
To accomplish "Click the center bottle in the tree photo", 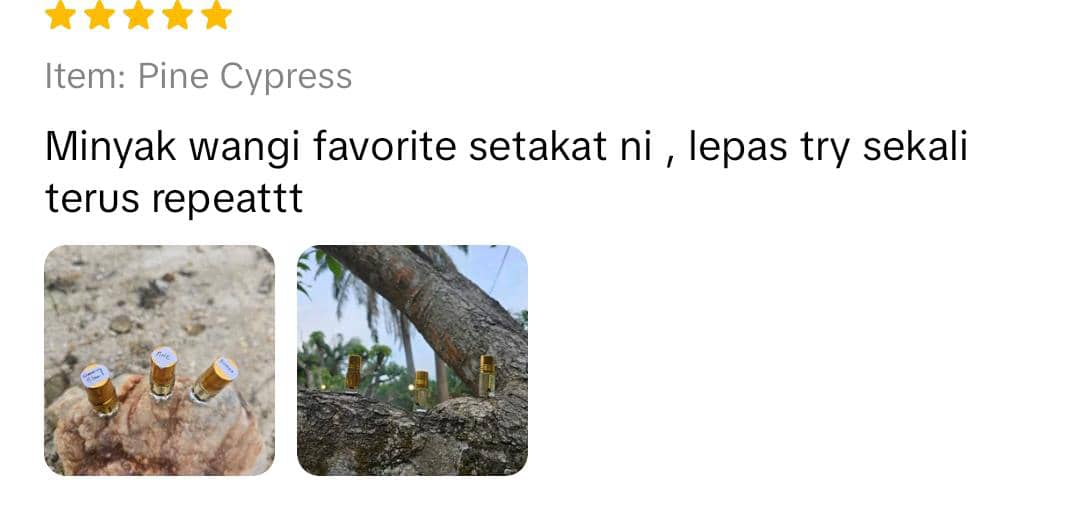I will (x=421, y=390).
